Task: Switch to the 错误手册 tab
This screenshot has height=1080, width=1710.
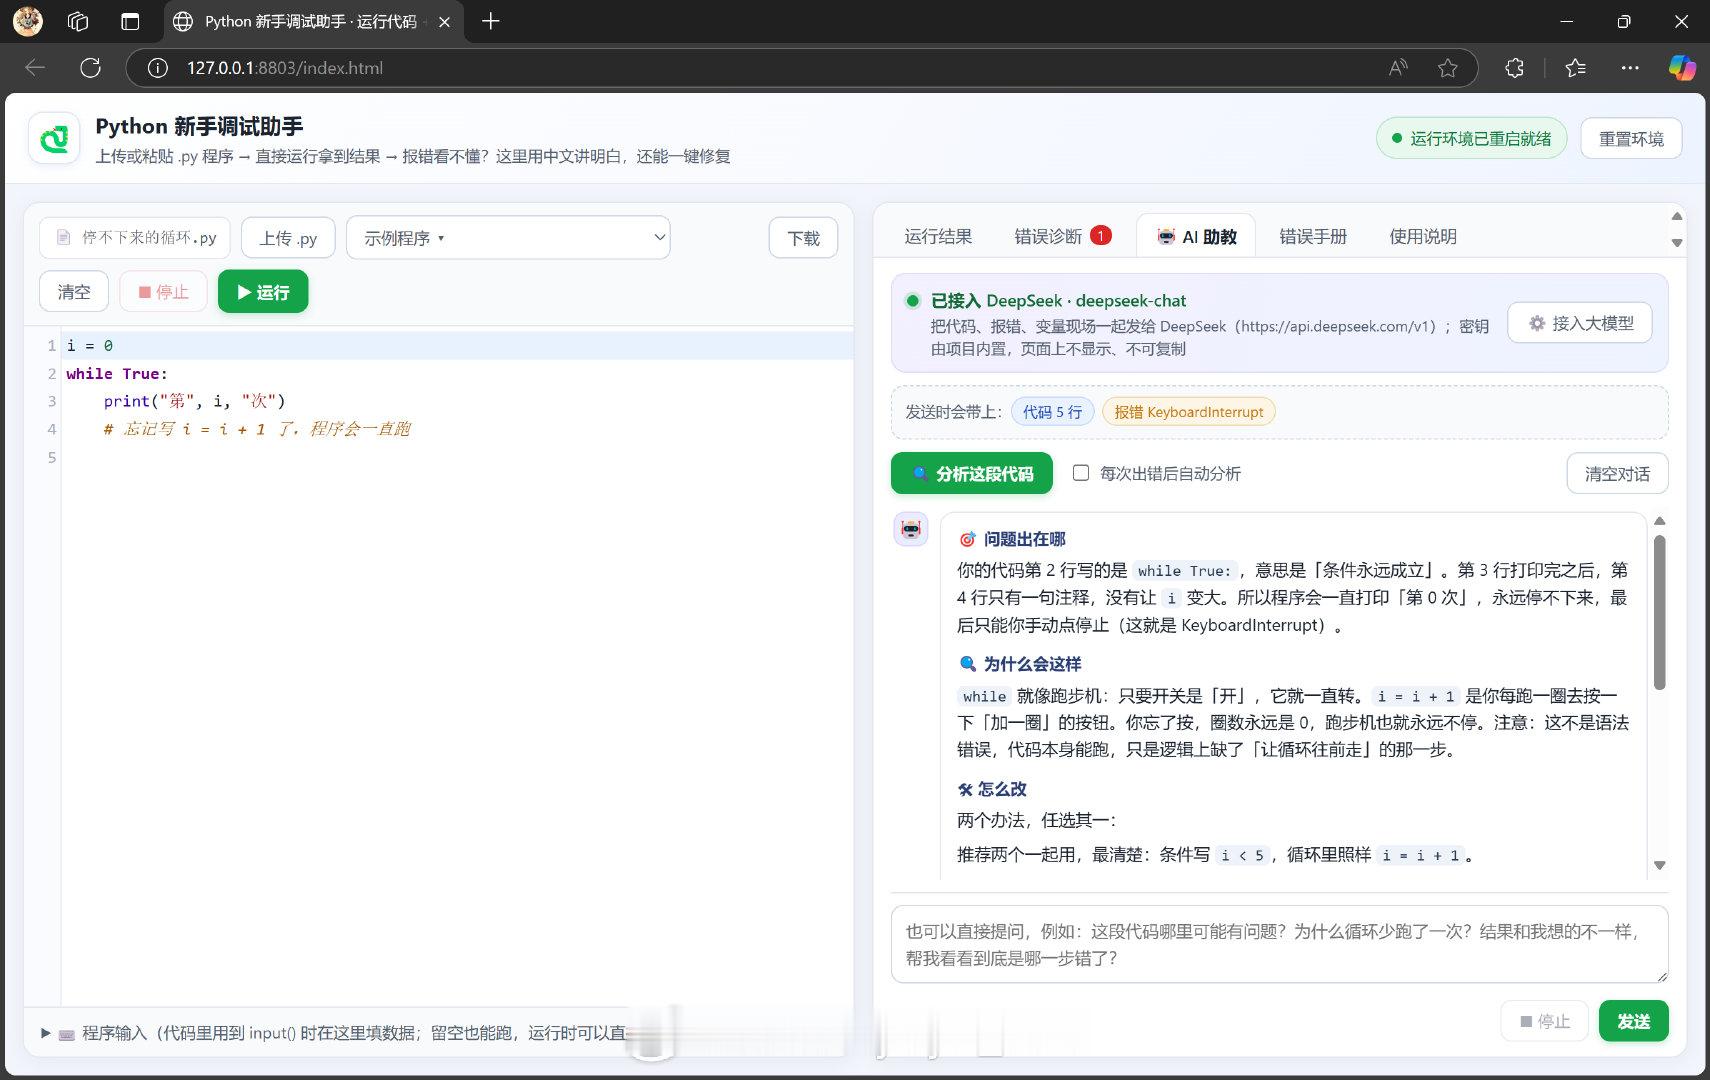Action: [1313, 237]
